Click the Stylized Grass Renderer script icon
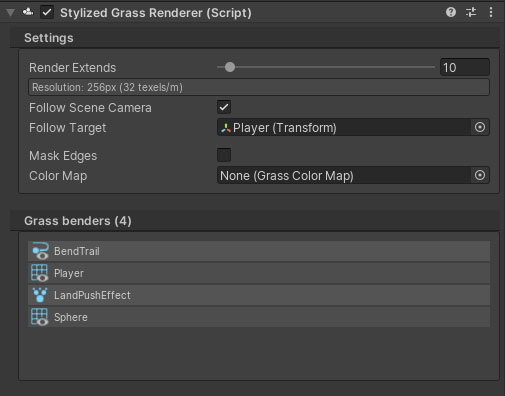Image resolution: width=505 pixels, height=396 pixels. pos(28,12)
